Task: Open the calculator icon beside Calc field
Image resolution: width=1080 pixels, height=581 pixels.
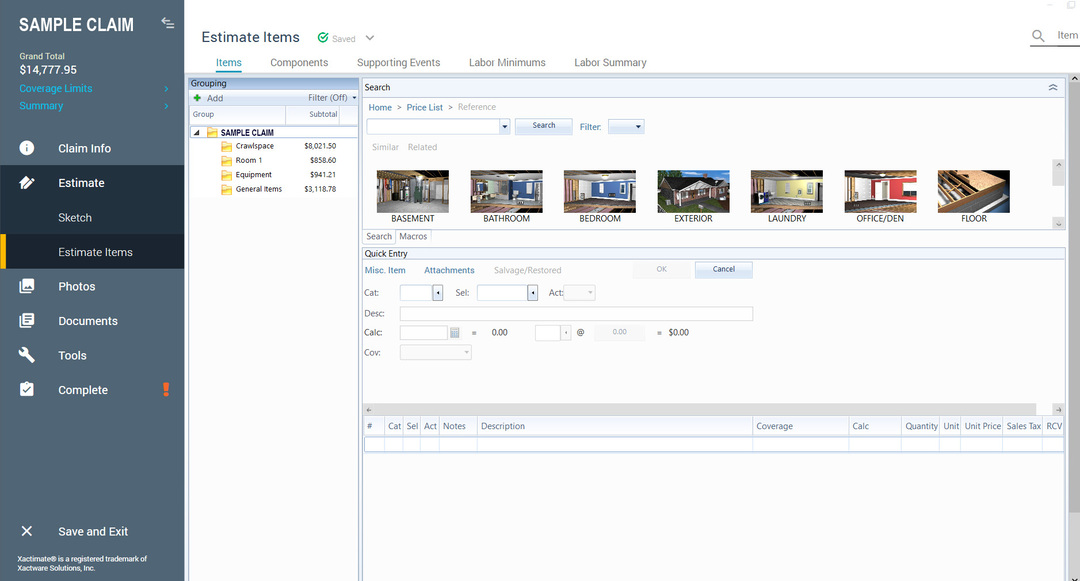Action: 454,332
